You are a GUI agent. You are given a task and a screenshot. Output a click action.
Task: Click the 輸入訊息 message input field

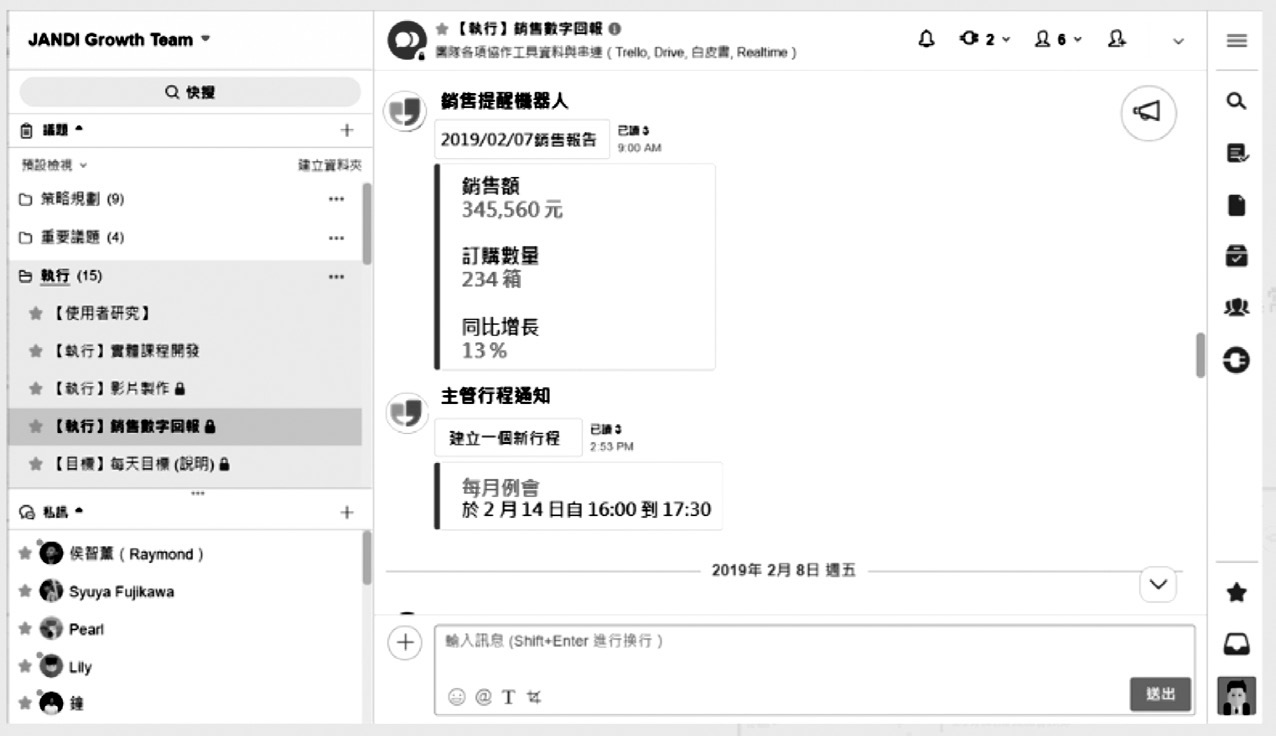pyautogui.click(x=815, y=641)
